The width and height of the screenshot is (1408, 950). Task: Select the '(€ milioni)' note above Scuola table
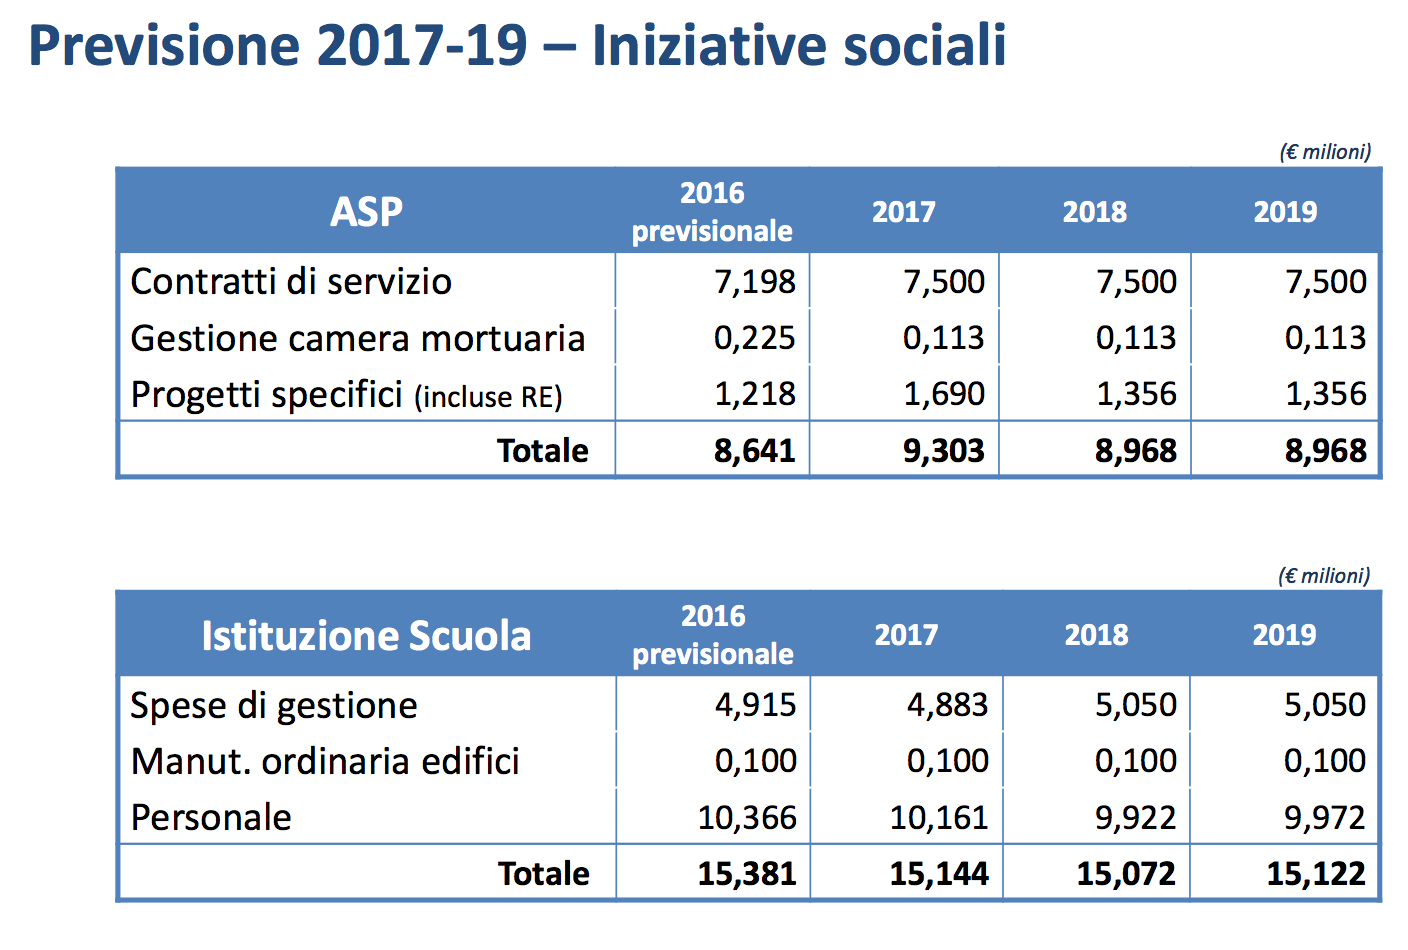[x=1324, y=576]
